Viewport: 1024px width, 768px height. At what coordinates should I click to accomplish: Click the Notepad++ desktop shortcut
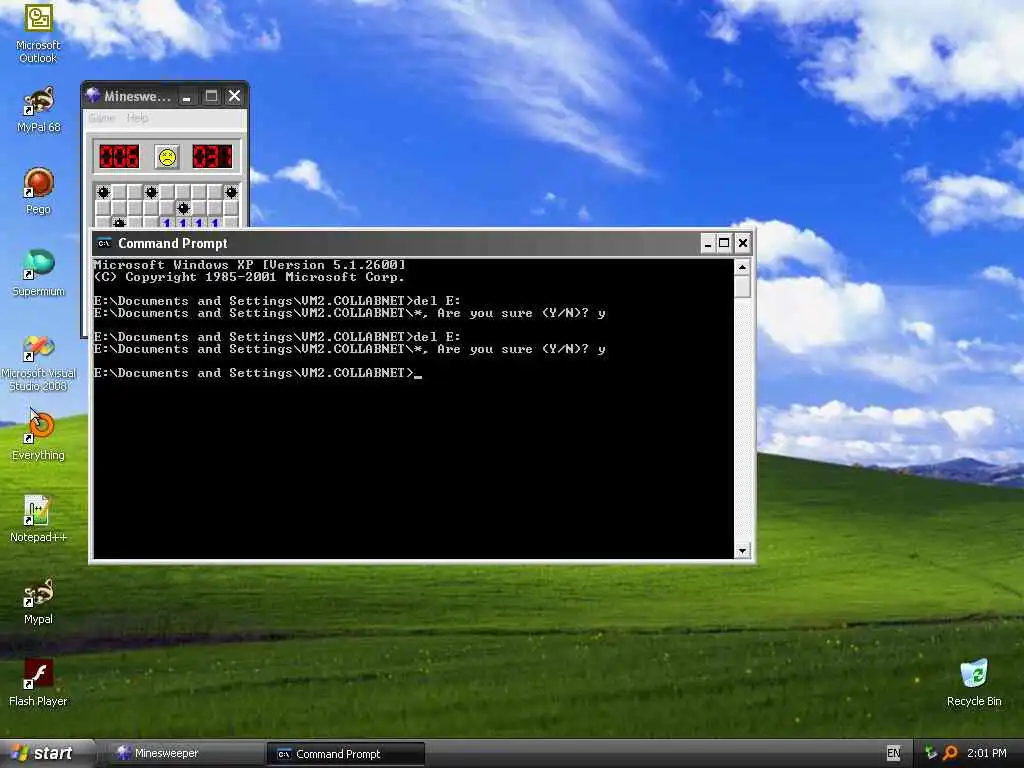pyautogui.click(x=38, y=519)
